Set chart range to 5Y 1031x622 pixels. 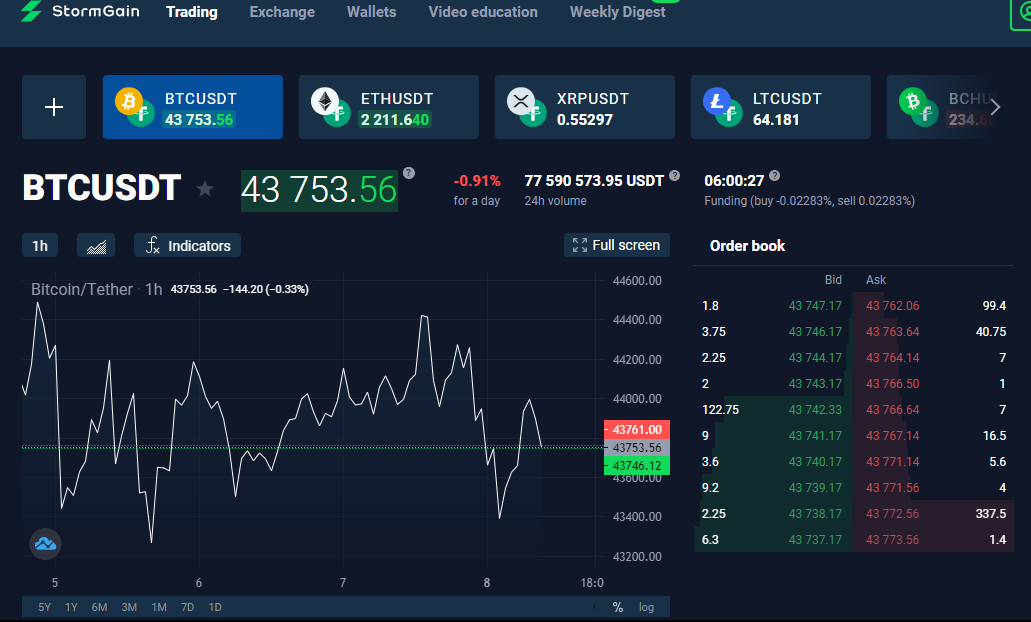coord(44,607)
